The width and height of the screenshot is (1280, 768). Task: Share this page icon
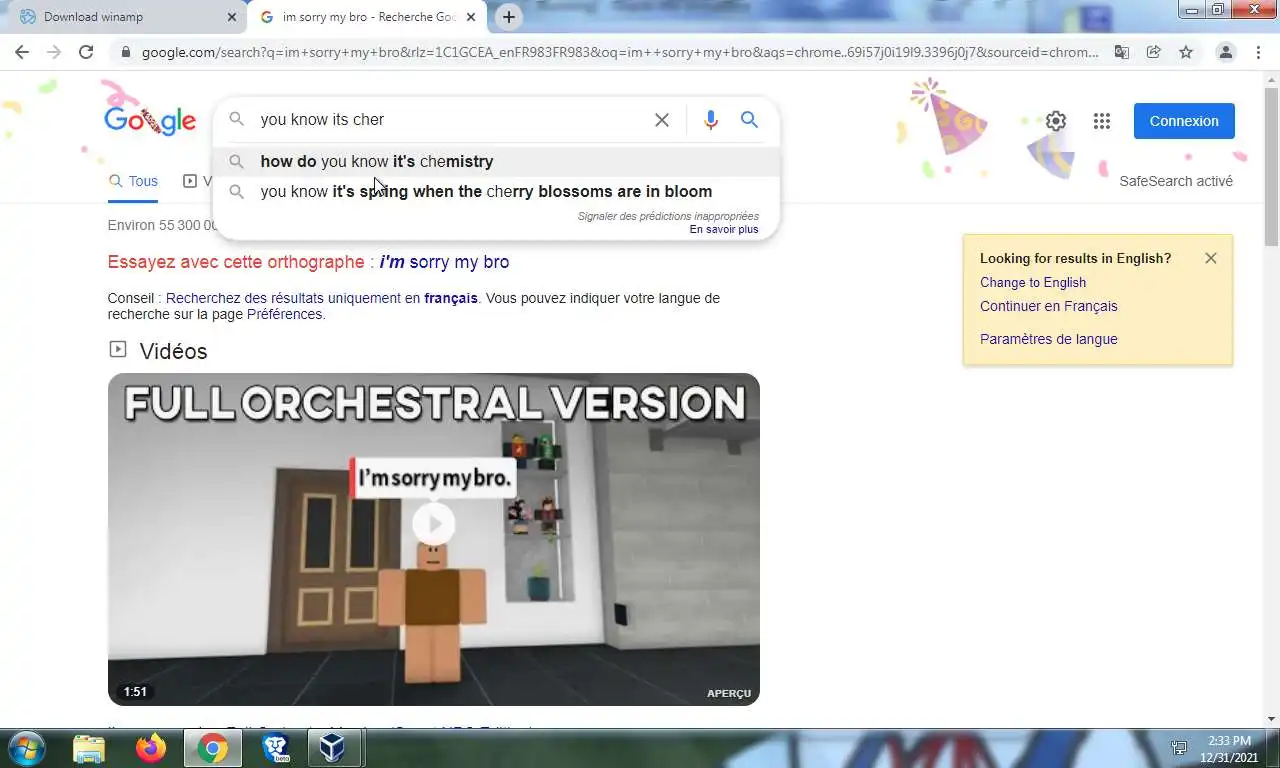(x=1153, y=52)
